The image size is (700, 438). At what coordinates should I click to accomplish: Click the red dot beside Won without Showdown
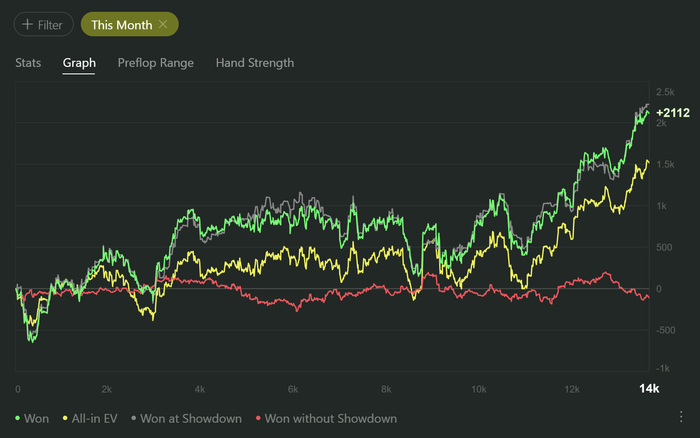[x=257, y=419]
